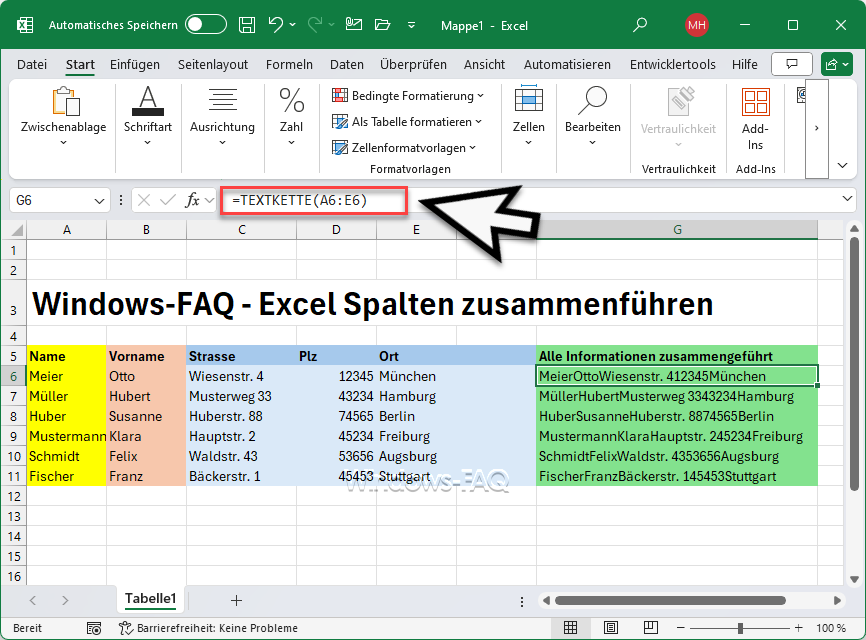Click the email-send quick access icon

click(x=353, y=24)
